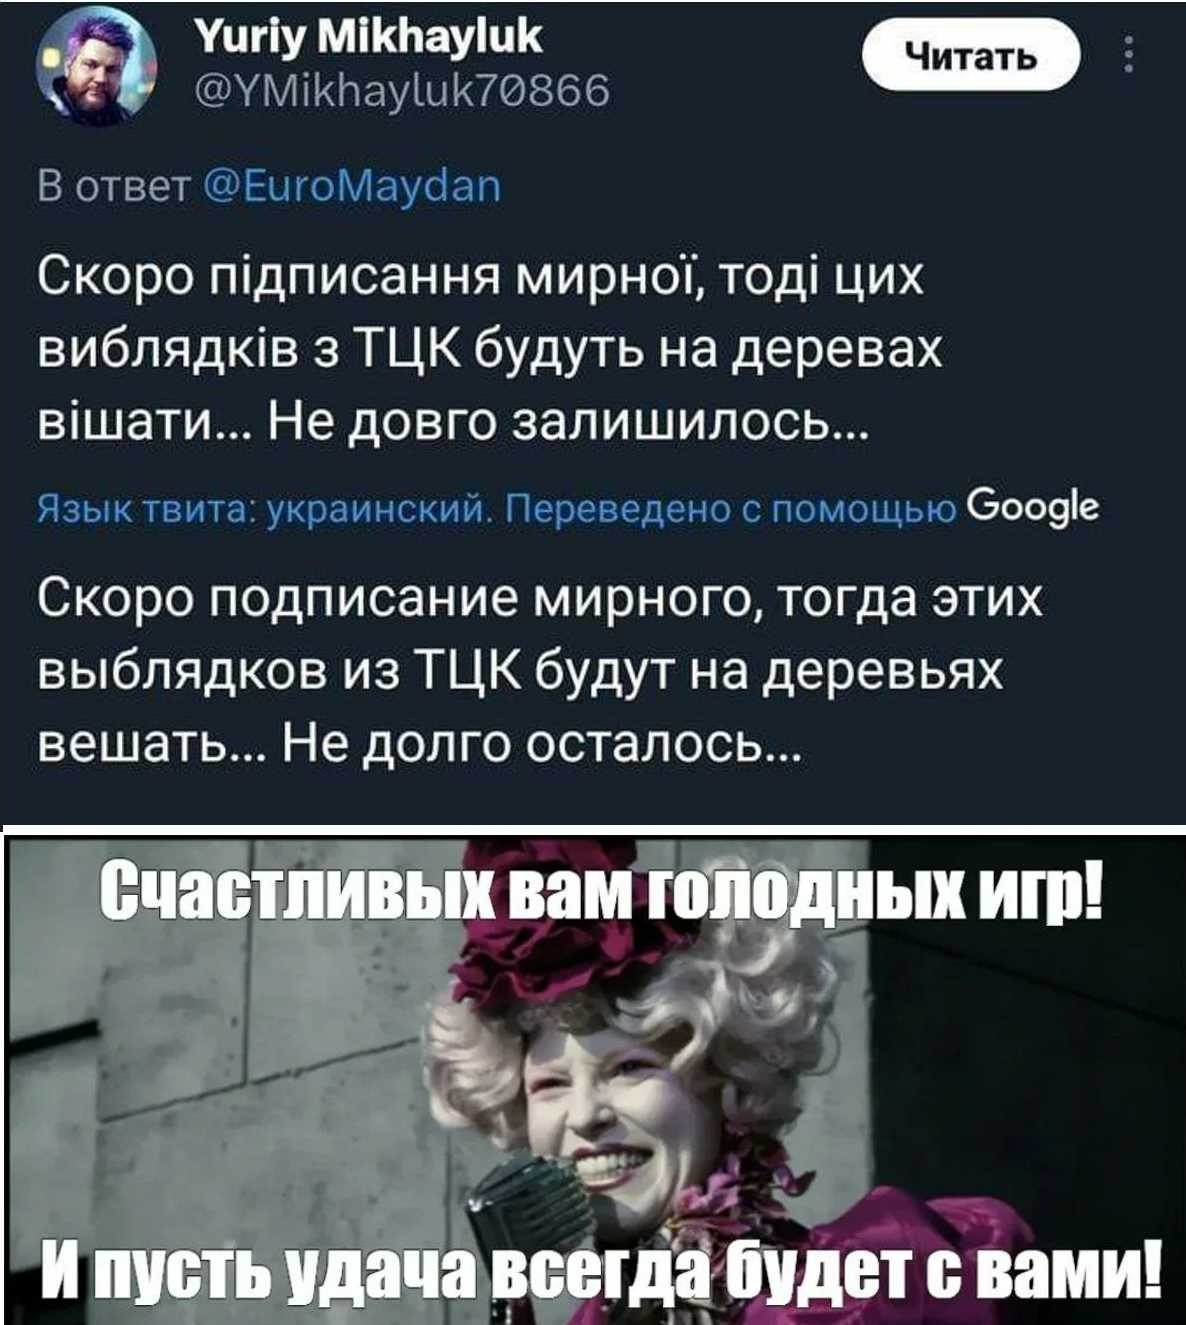This screenshot has width=1186, height=1325.
Task: Click the Читать follow button
Action: coord(973,57)
